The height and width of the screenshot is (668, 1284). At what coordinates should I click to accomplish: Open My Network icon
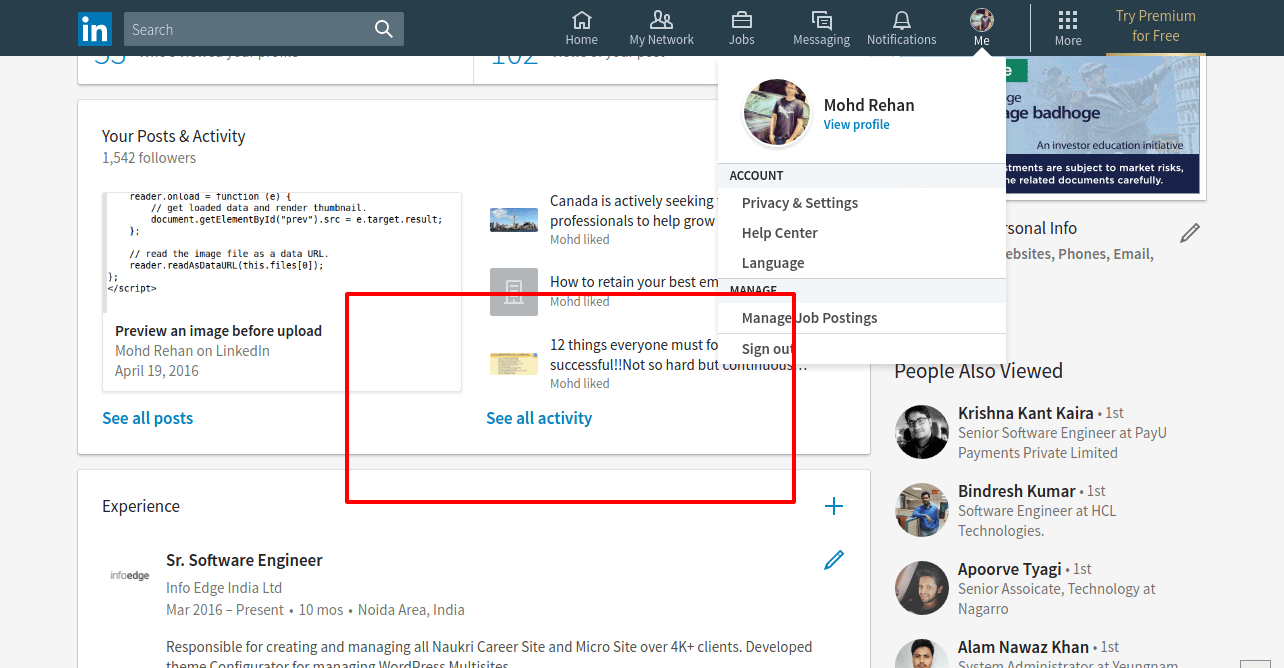coord(661,28)
